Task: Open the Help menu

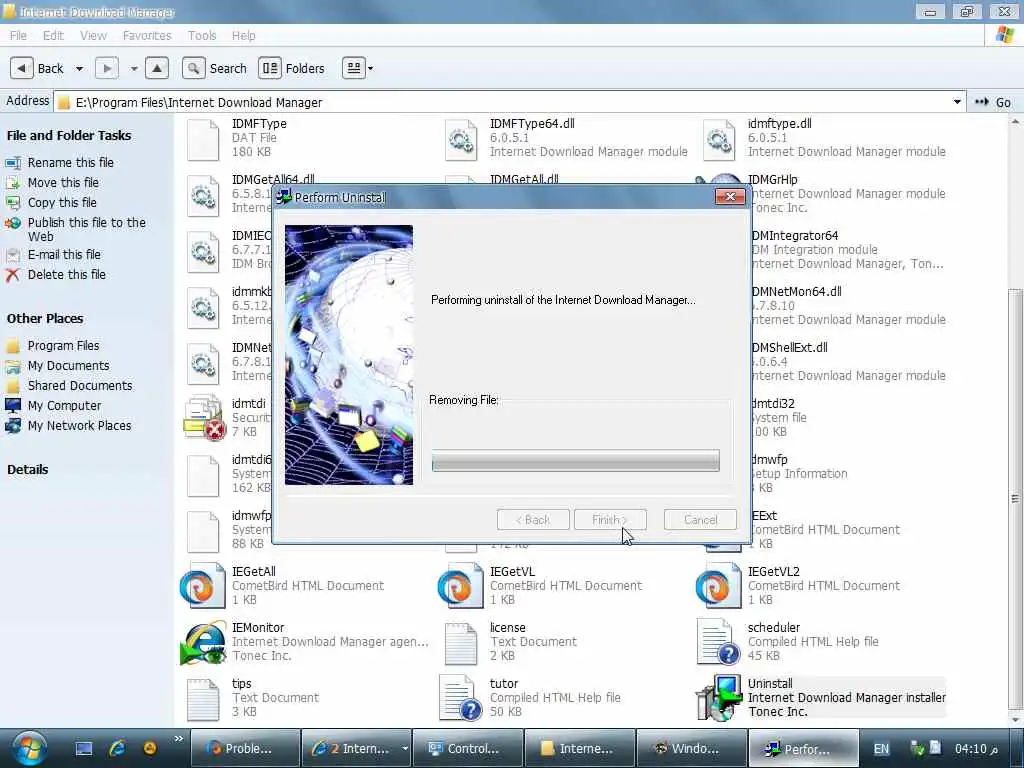Action: pyautogui.click(x=244, y=35)
